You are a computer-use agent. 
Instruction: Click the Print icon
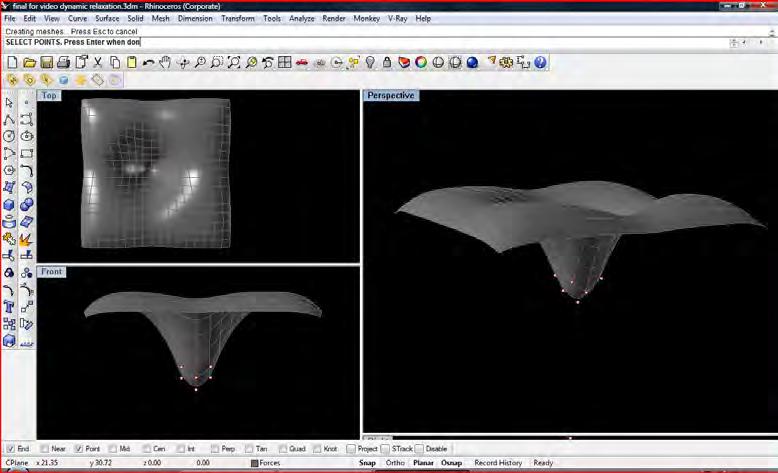coord(64,62)
